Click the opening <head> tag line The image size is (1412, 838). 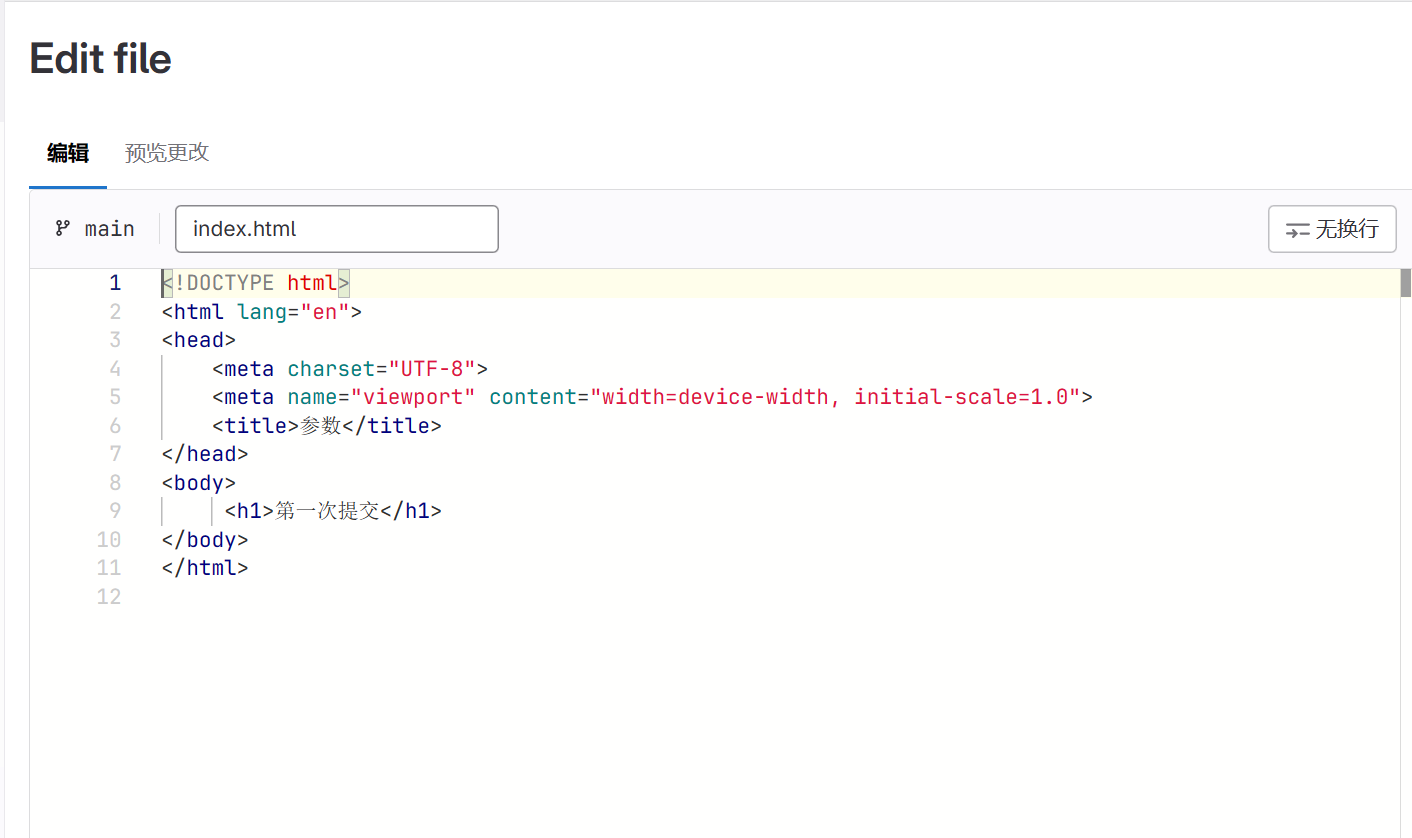[x=198, y=340]
